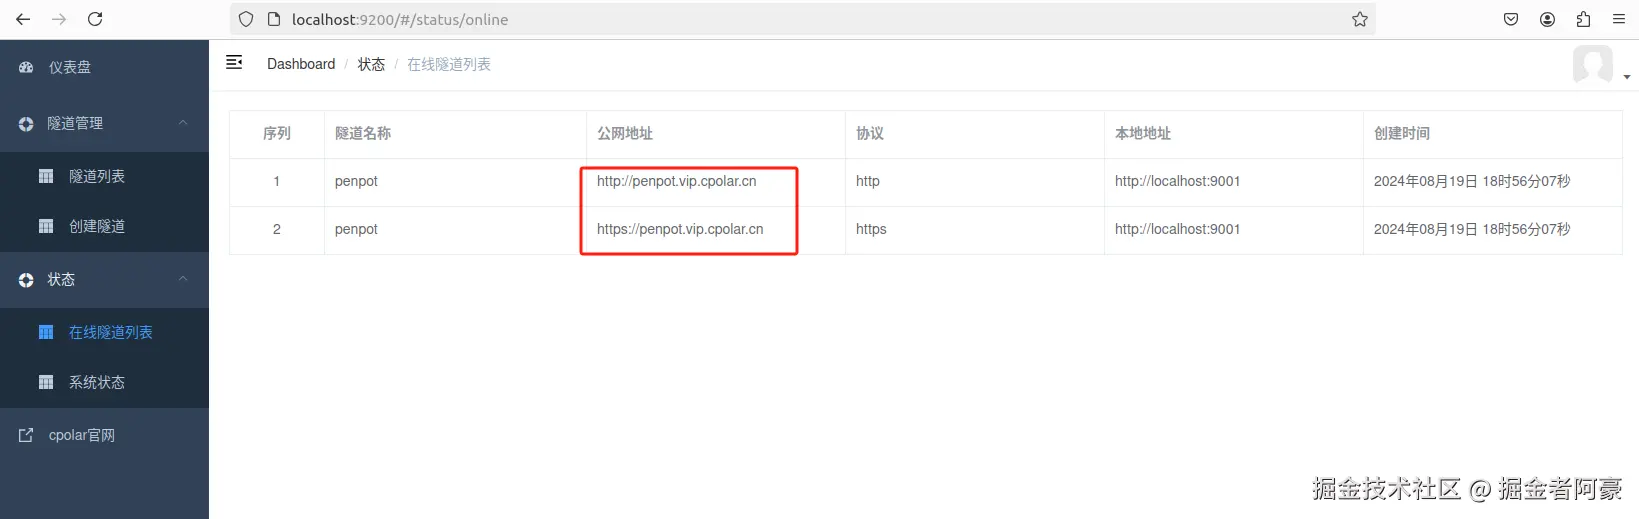Click the page info icon in address bar
This screenshot has width=1639, height=519.
[x=273, y=19]
